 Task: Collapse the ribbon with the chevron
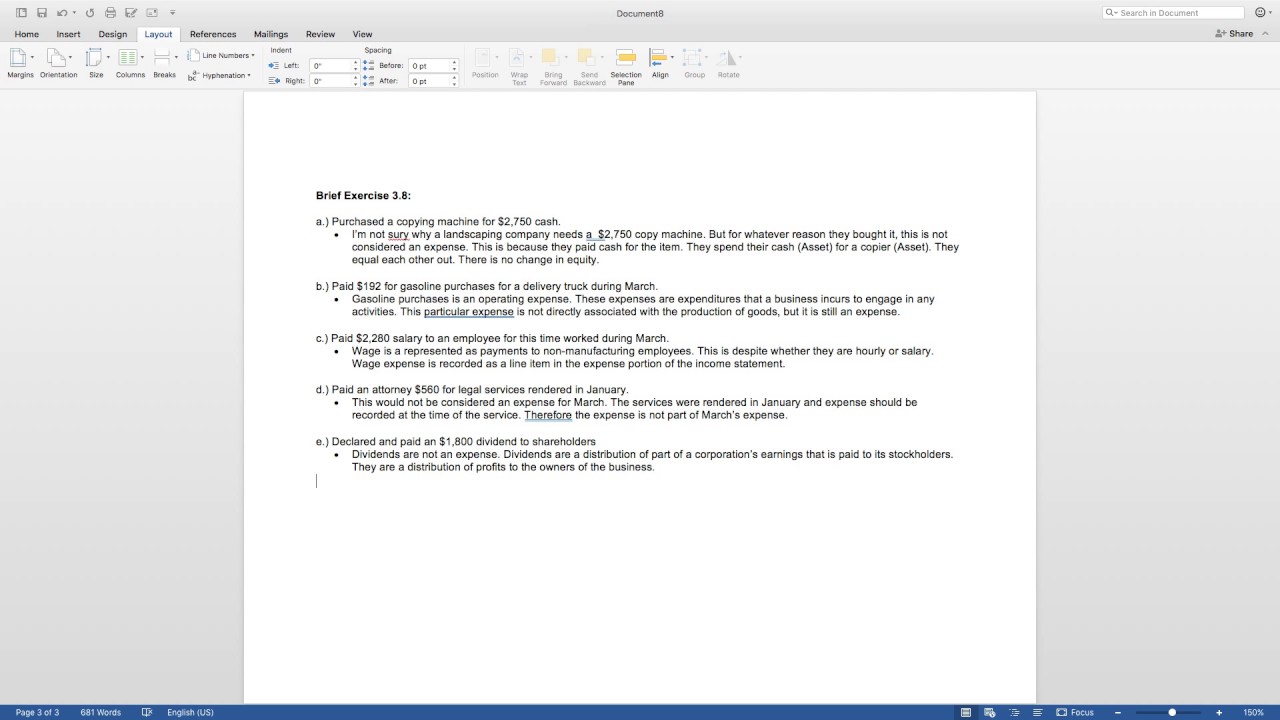(x=1265, y=33)
